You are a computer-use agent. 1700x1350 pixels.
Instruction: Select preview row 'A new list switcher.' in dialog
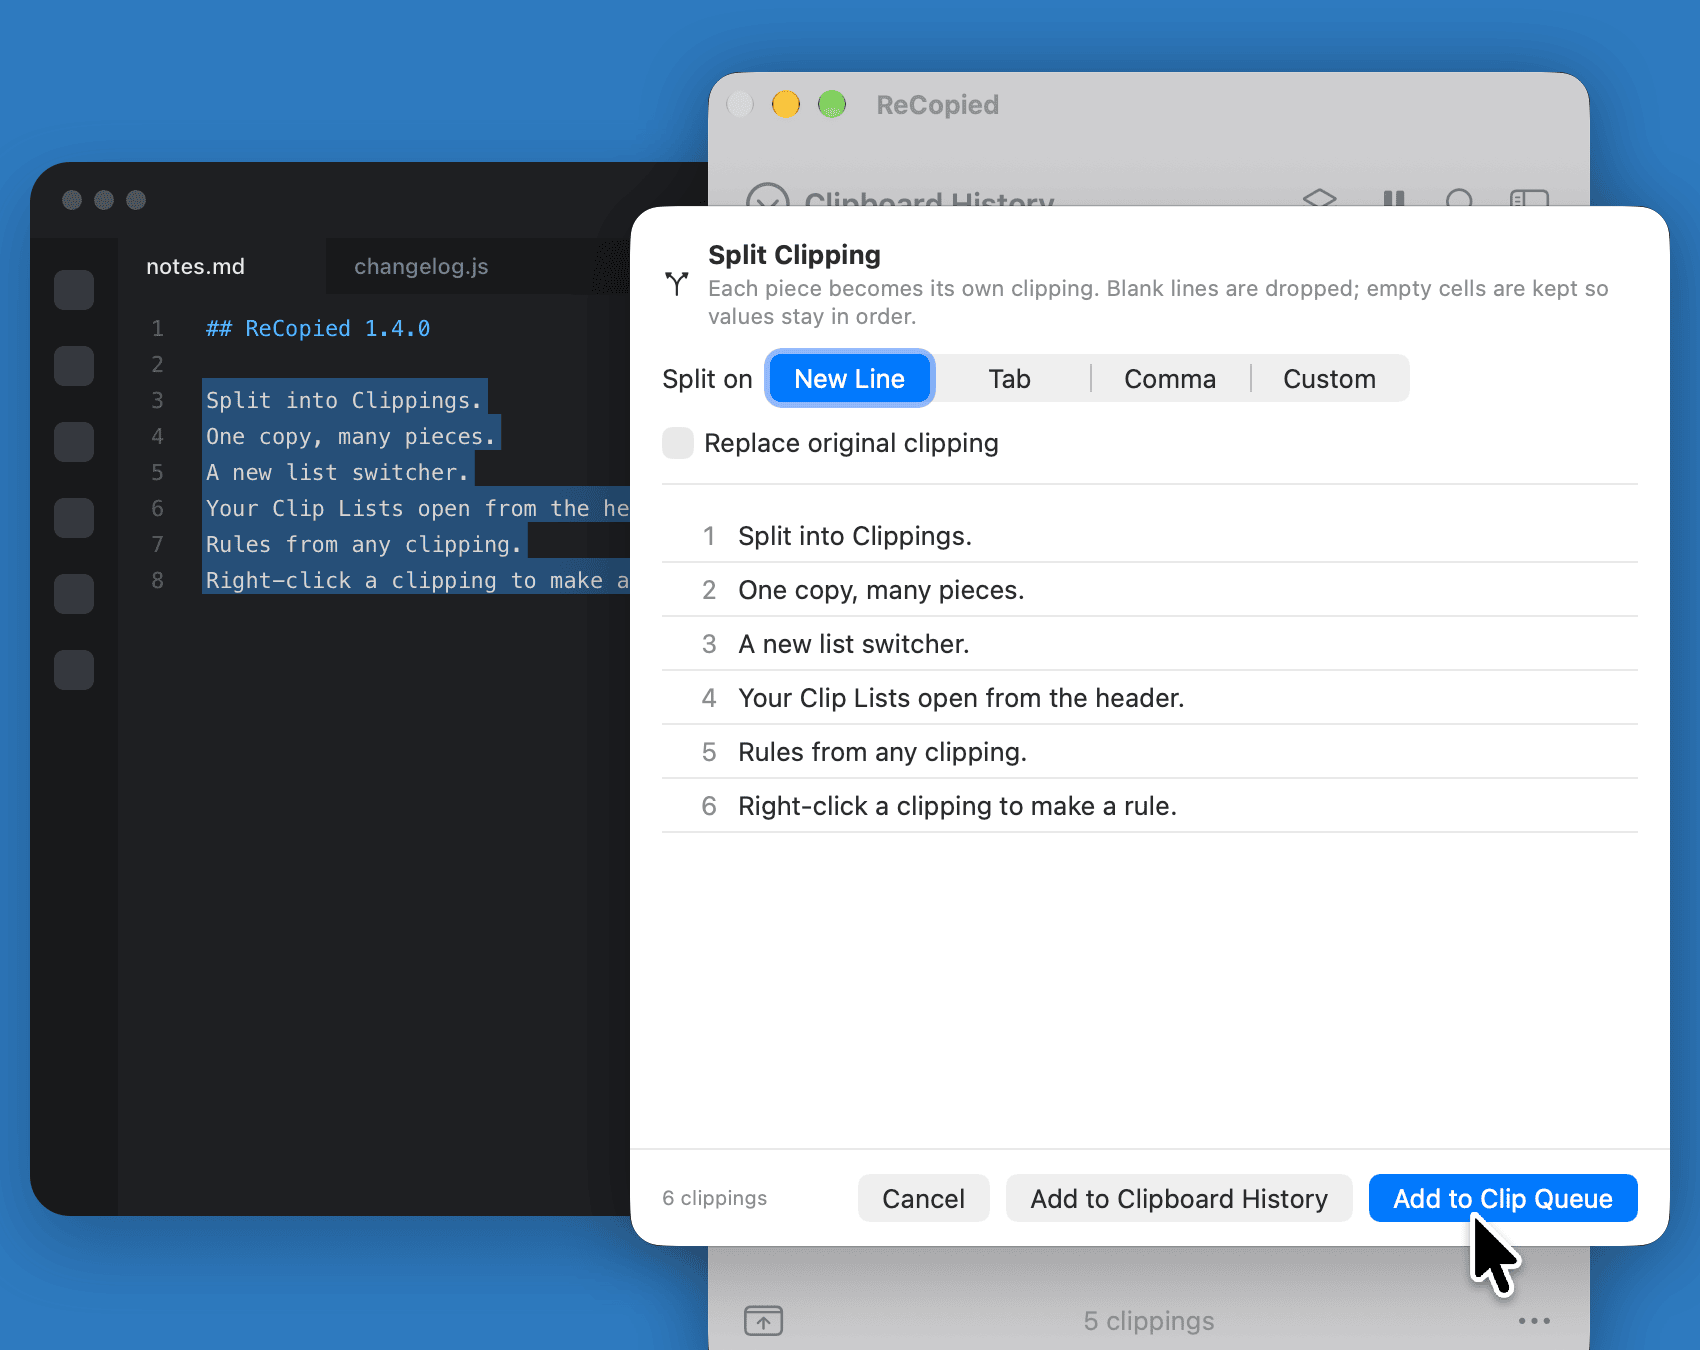[1150, 644]
